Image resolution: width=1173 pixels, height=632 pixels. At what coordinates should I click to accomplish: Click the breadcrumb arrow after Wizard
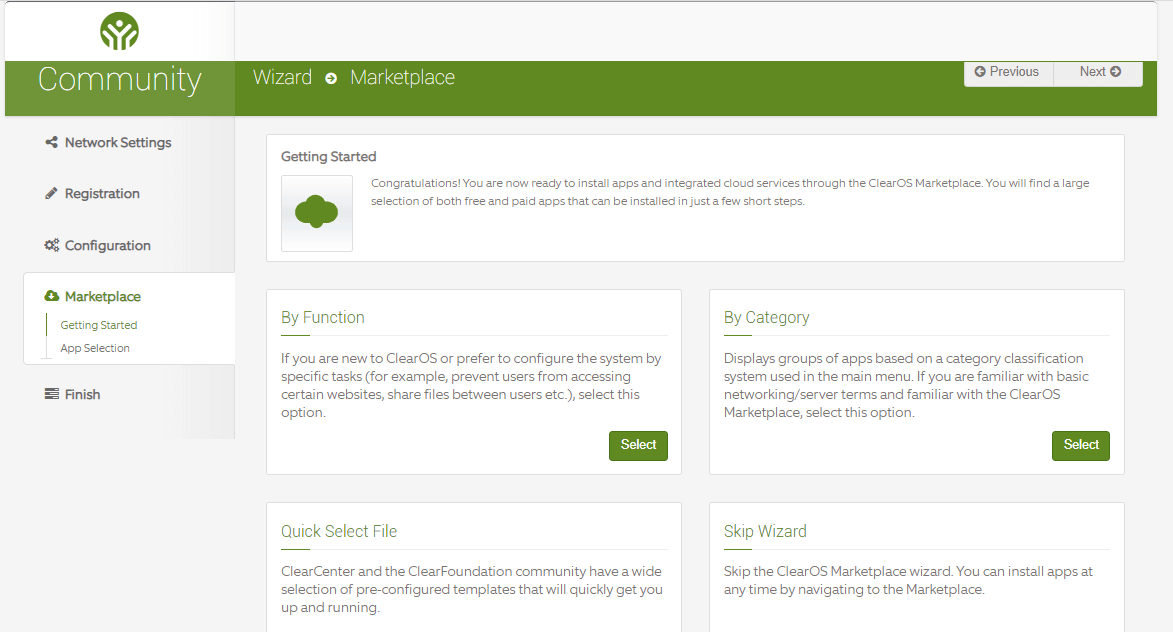(330, 78)
